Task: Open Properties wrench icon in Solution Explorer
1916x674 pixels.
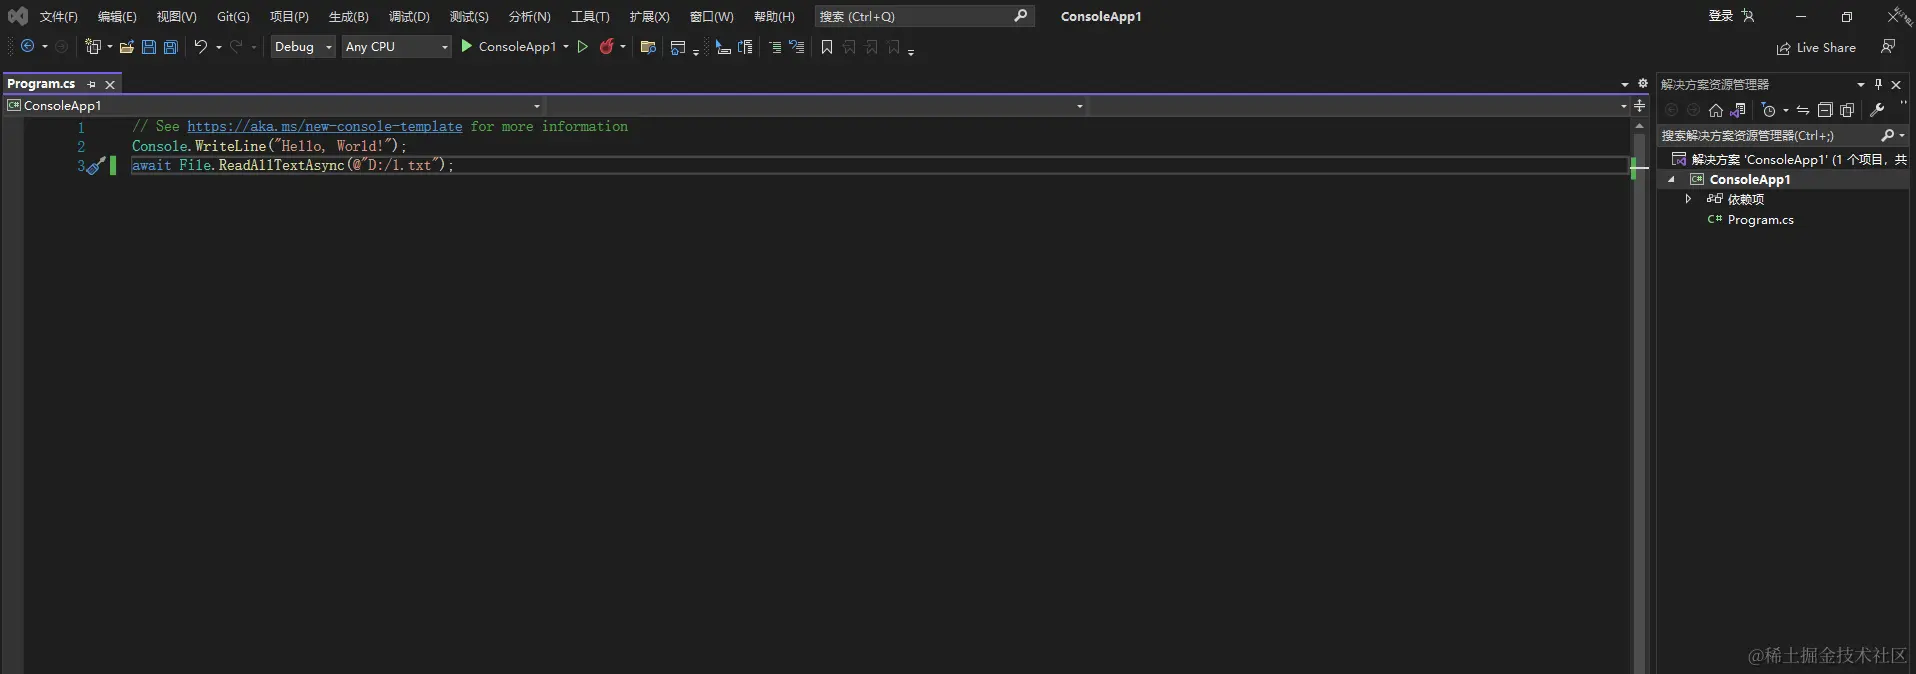Action: coord(1877,110)
